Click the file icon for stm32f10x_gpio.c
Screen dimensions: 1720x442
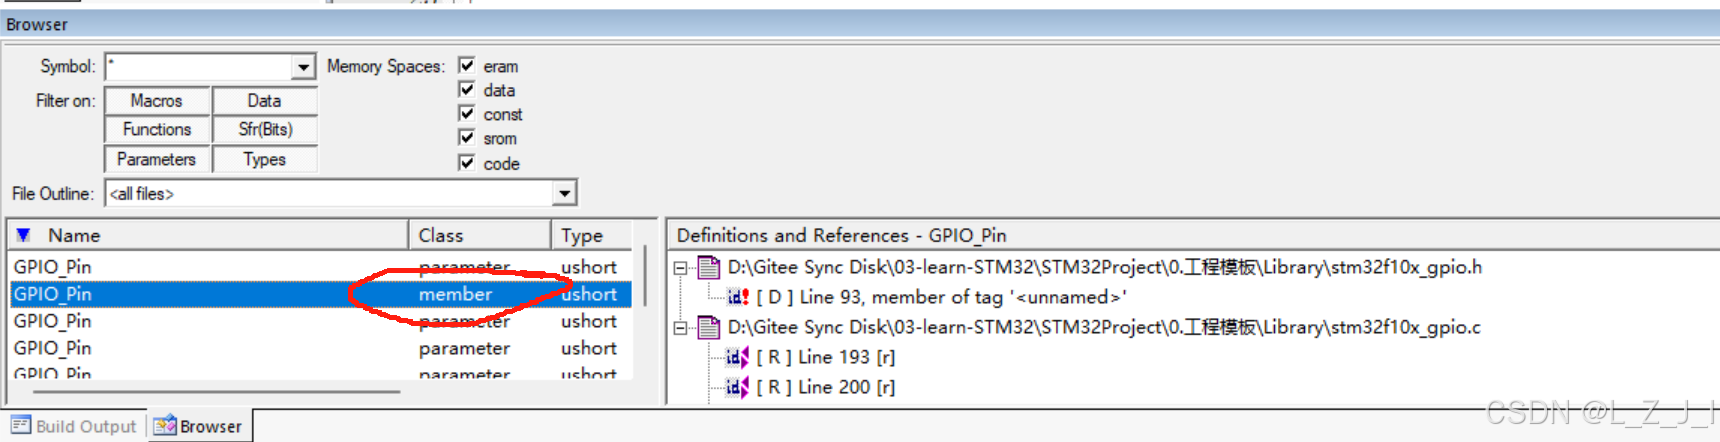click(x=709, y=327)
